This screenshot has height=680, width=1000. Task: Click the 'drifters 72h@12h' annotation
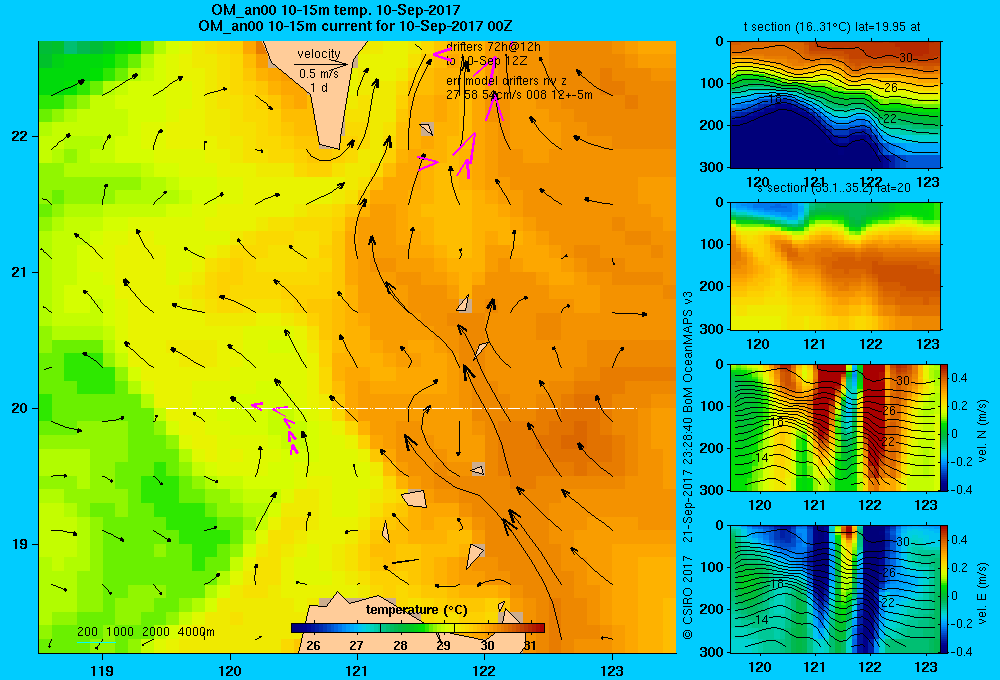click(x=493, y=47)
